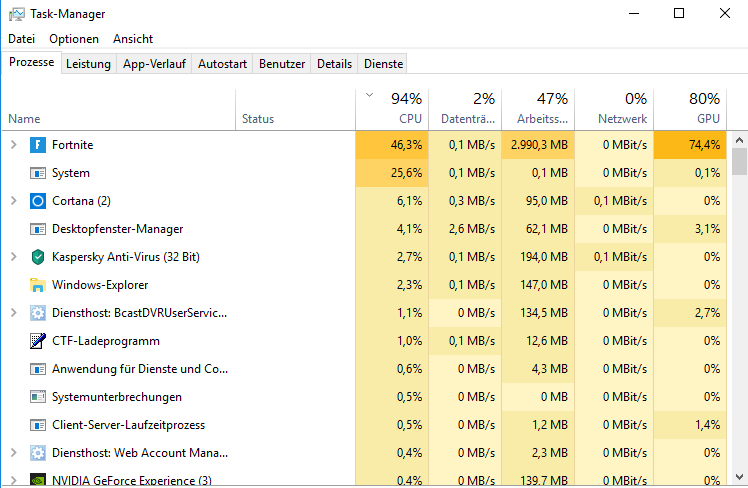The height and width of the screenshot is (488, 748).
Task: Expand the NVIDIA GeForce Experience (3) group
Action: (14, 480)
